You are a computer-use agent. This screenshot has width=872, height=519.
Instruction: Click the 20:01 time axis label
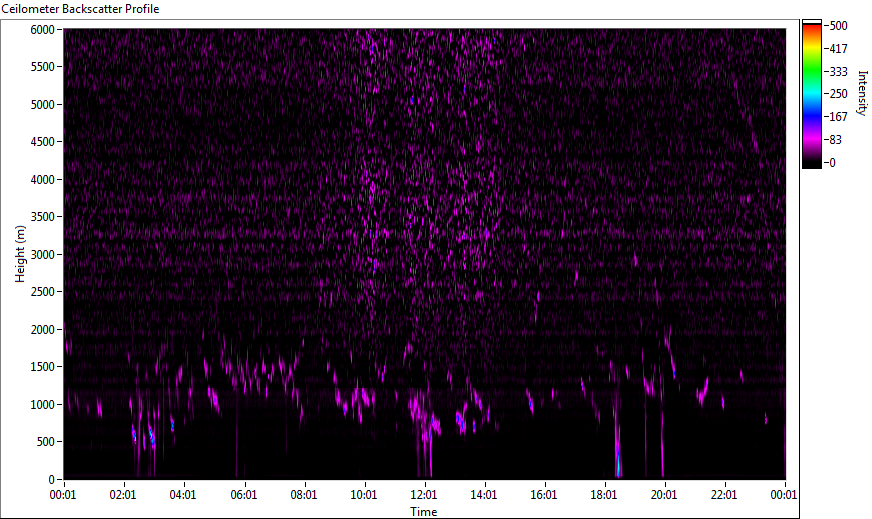pyautogui.click(x=664, y=495)
